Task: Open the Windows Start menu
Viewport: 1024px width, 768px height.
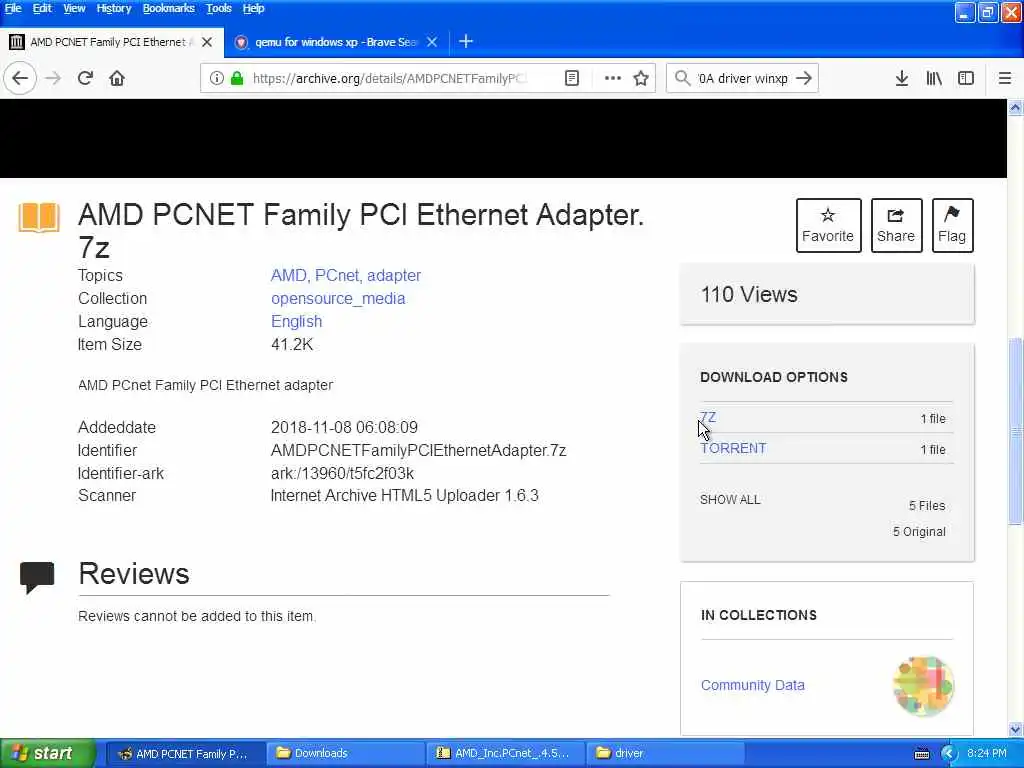Action: coord(47,754)
